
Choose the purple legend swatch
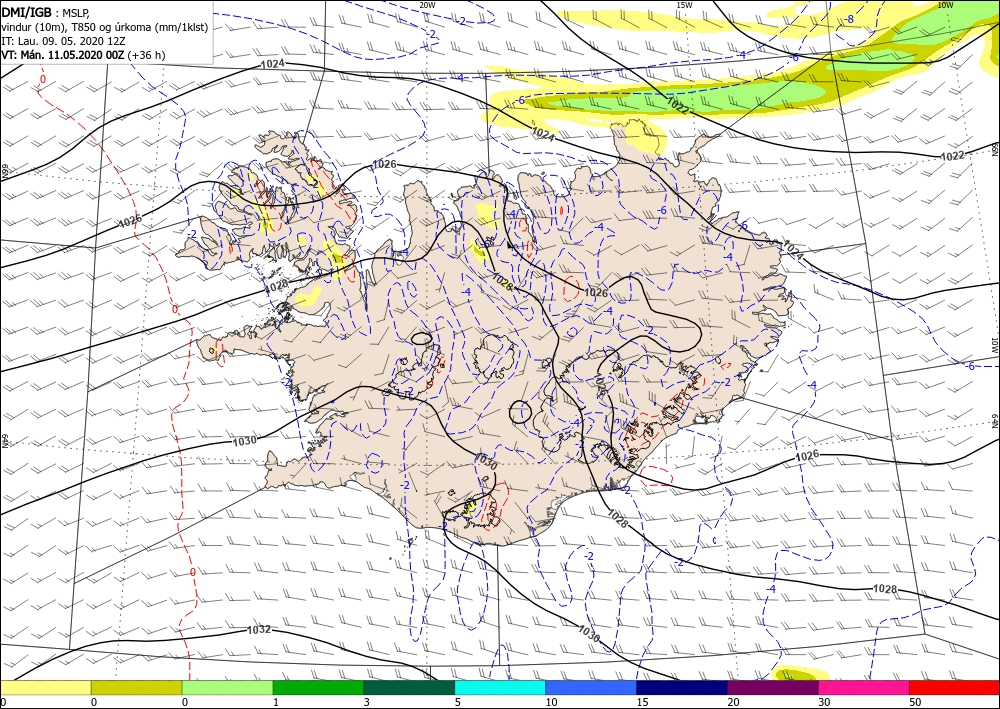click(x=772, y=687)
